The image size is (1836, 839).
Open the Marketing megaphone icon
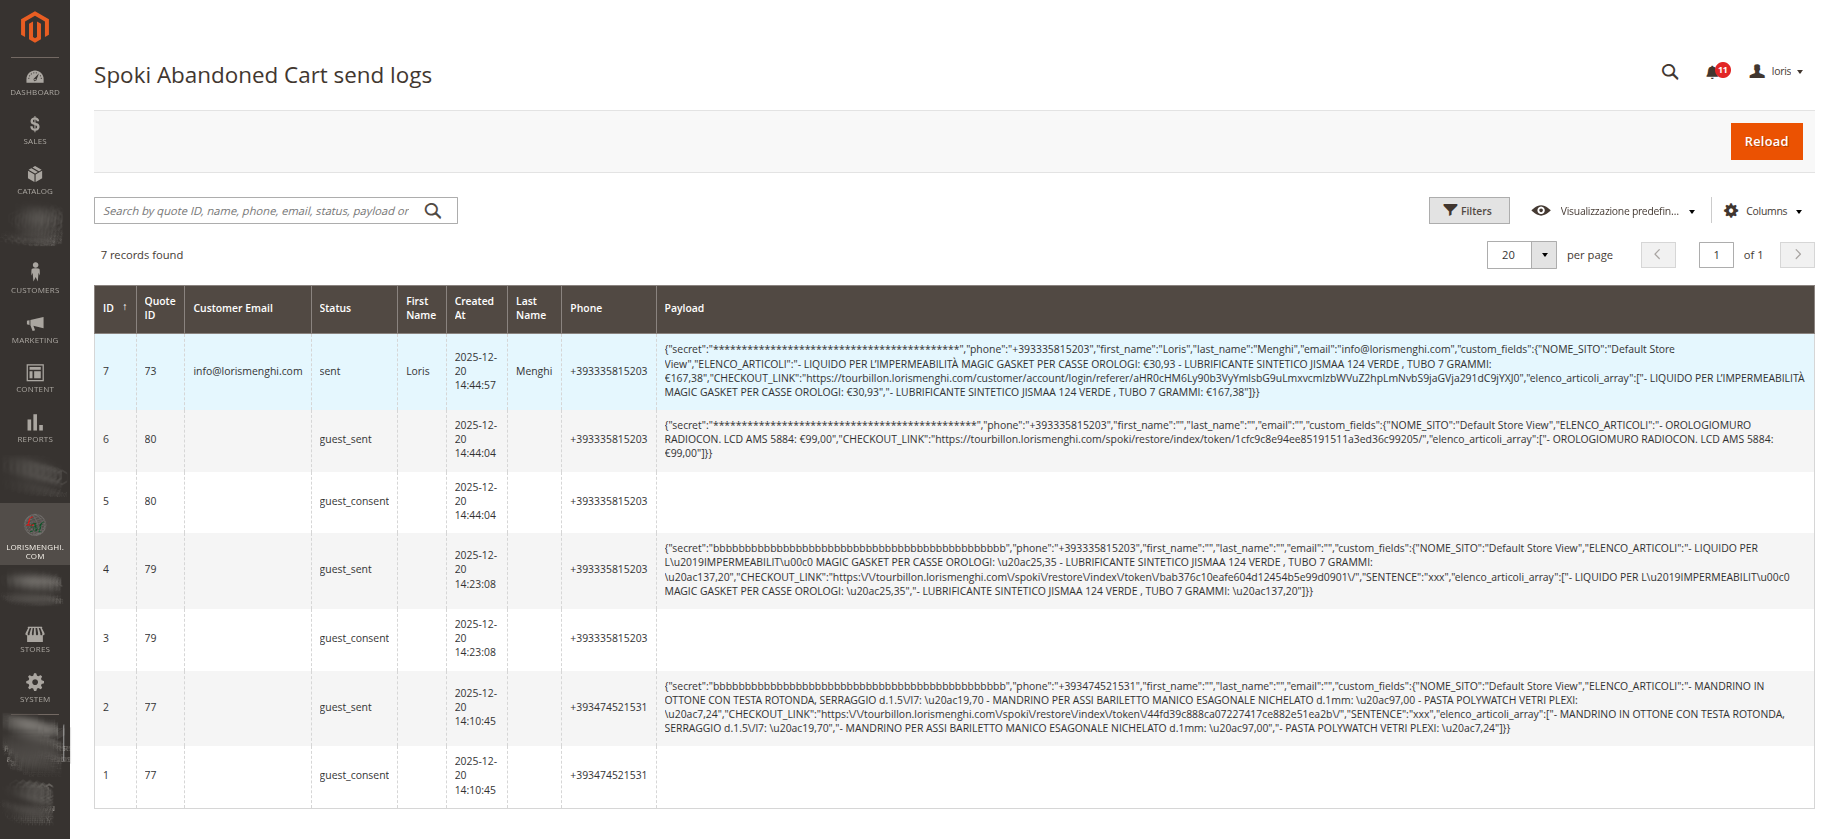point(35,329)
